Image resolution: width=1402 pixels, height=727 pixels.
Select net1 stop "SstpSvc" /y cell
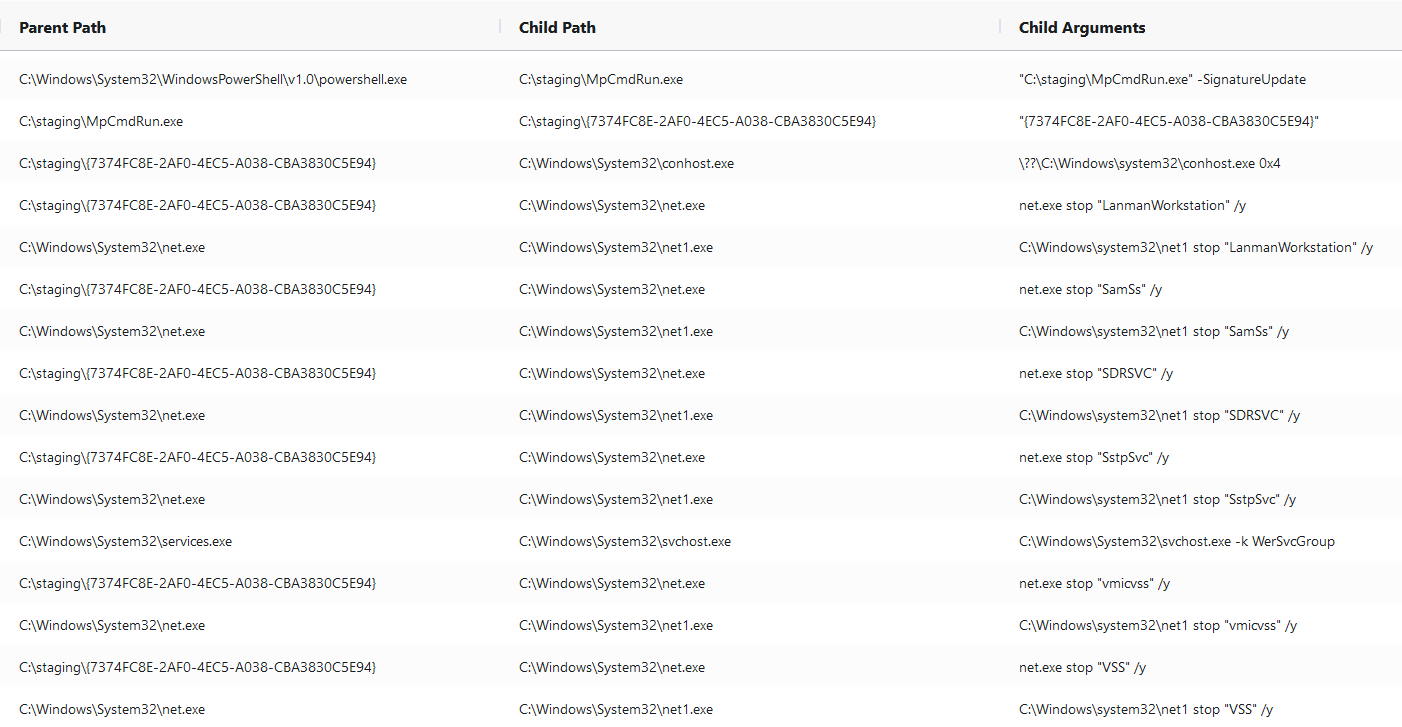(1157, 499)
